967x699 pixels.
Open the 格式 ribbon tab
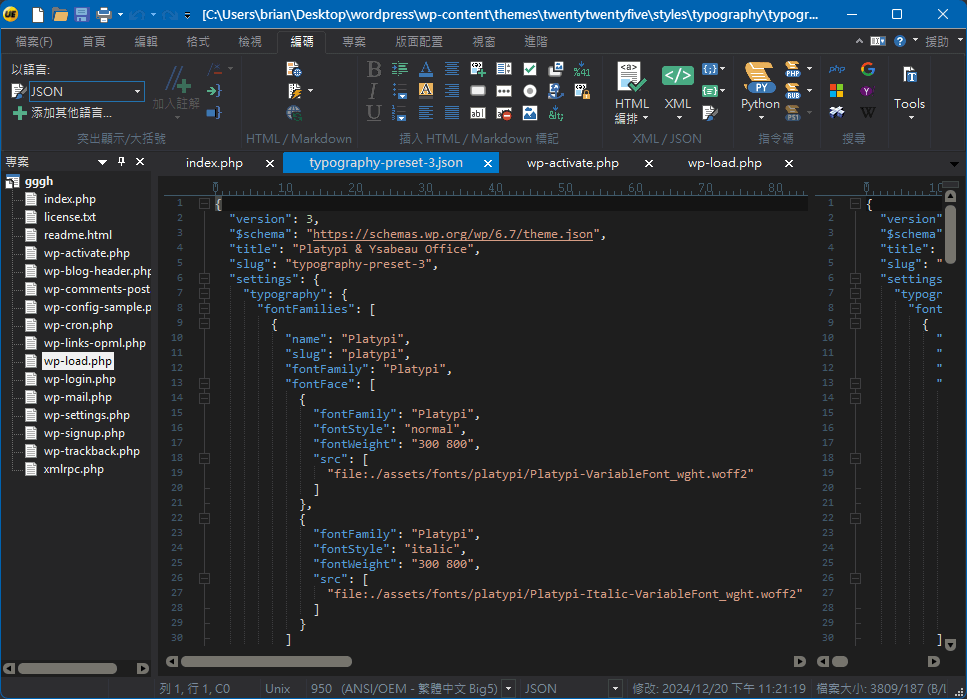pyautogui.click(x=198, y=41)
